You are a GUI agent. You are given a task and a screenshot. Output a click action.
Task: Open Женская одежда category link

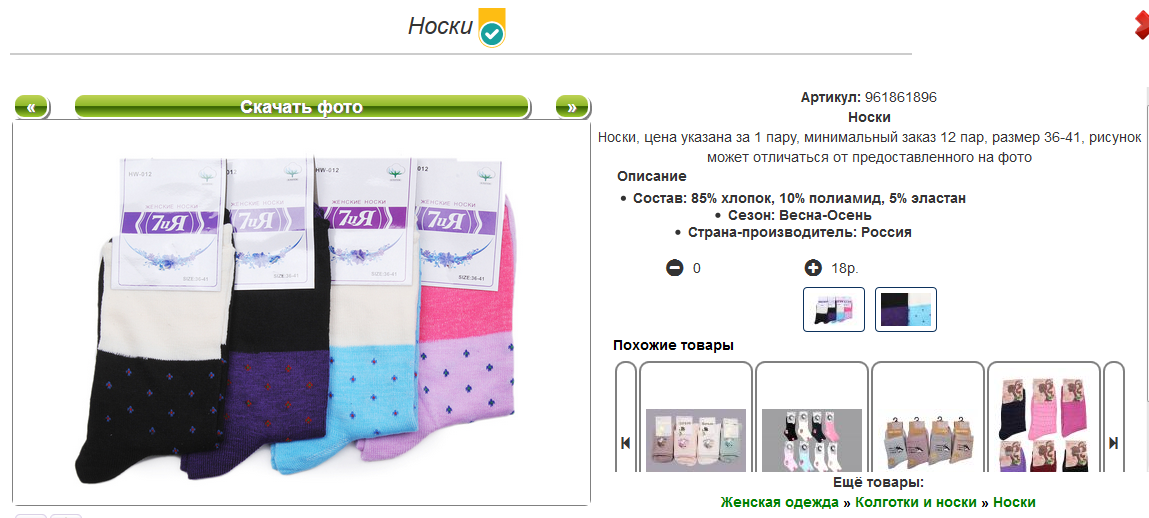(x=780, y=502)
